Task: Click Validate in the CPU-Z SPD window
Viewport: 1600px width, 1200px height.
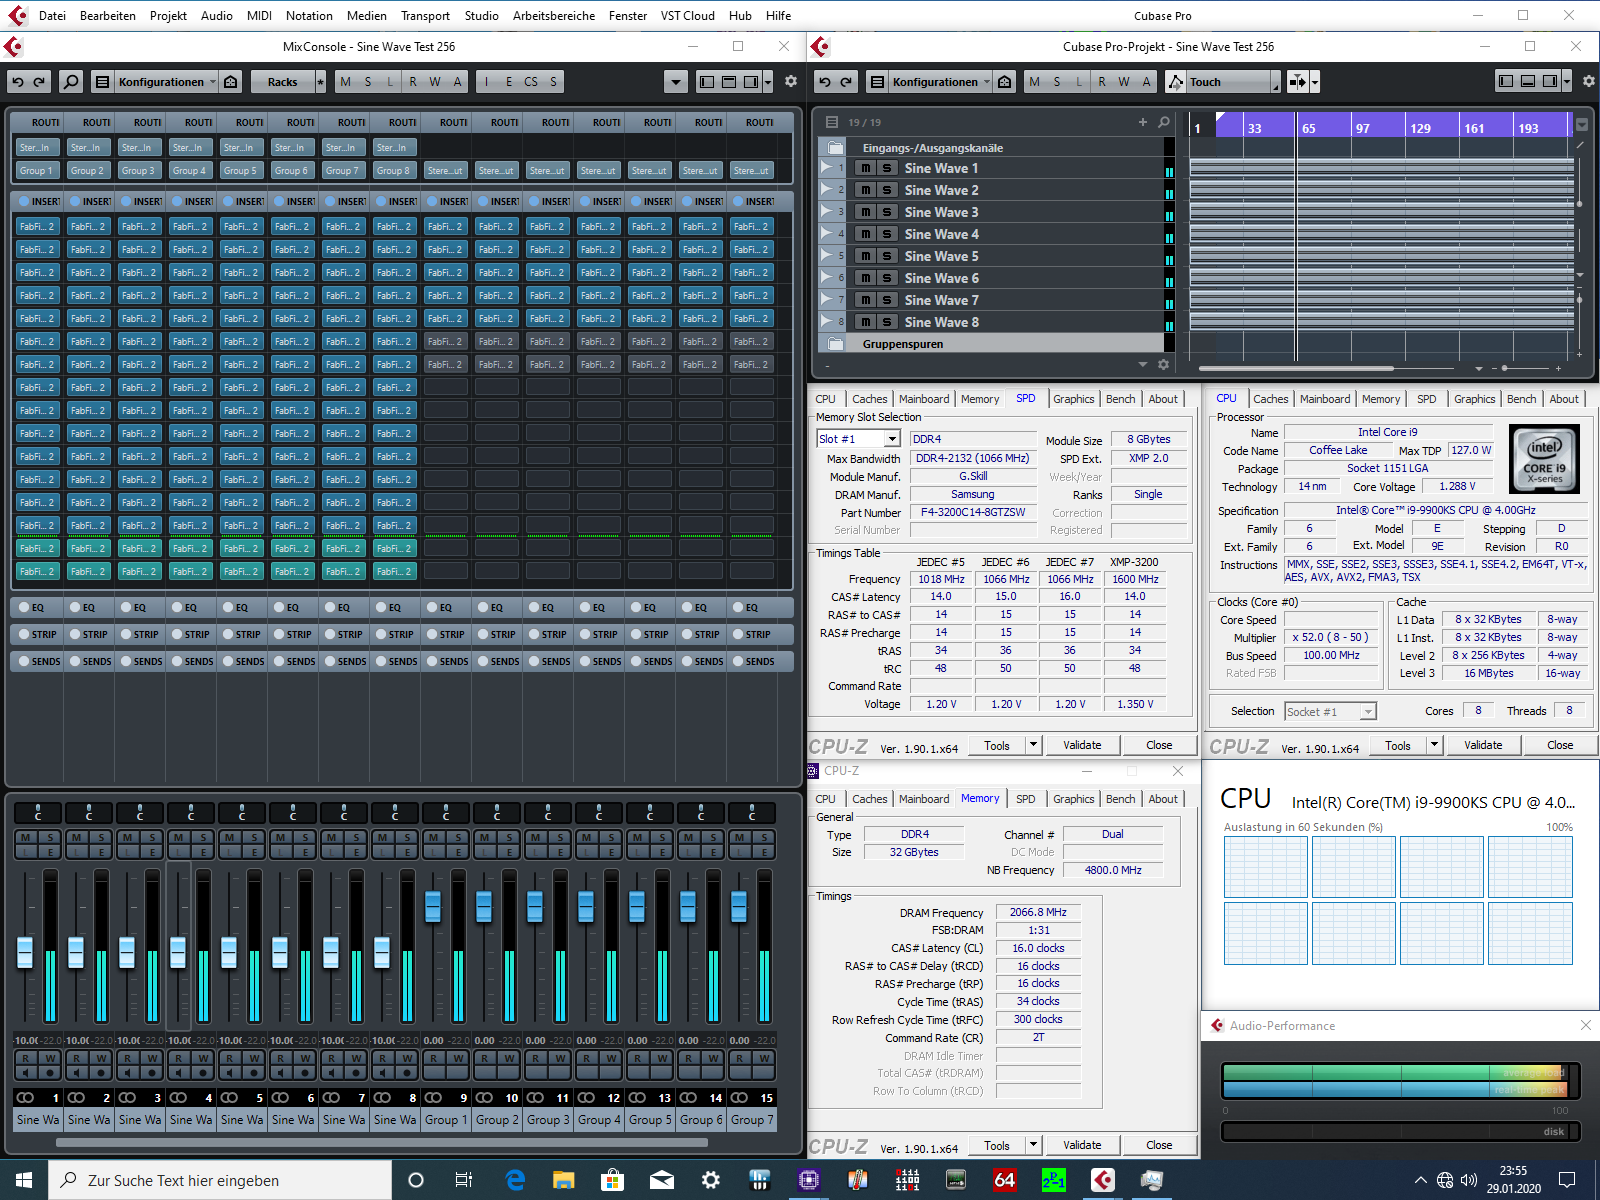Action: (1082, 745)
